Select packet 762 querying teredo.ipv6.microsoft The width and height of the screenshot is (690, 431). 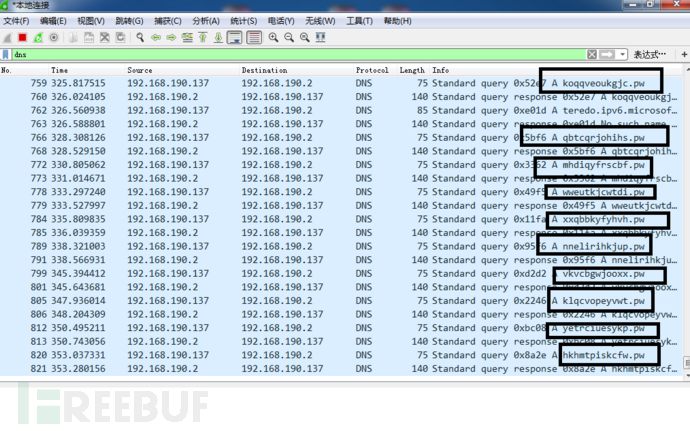click(x=341, y=111)
